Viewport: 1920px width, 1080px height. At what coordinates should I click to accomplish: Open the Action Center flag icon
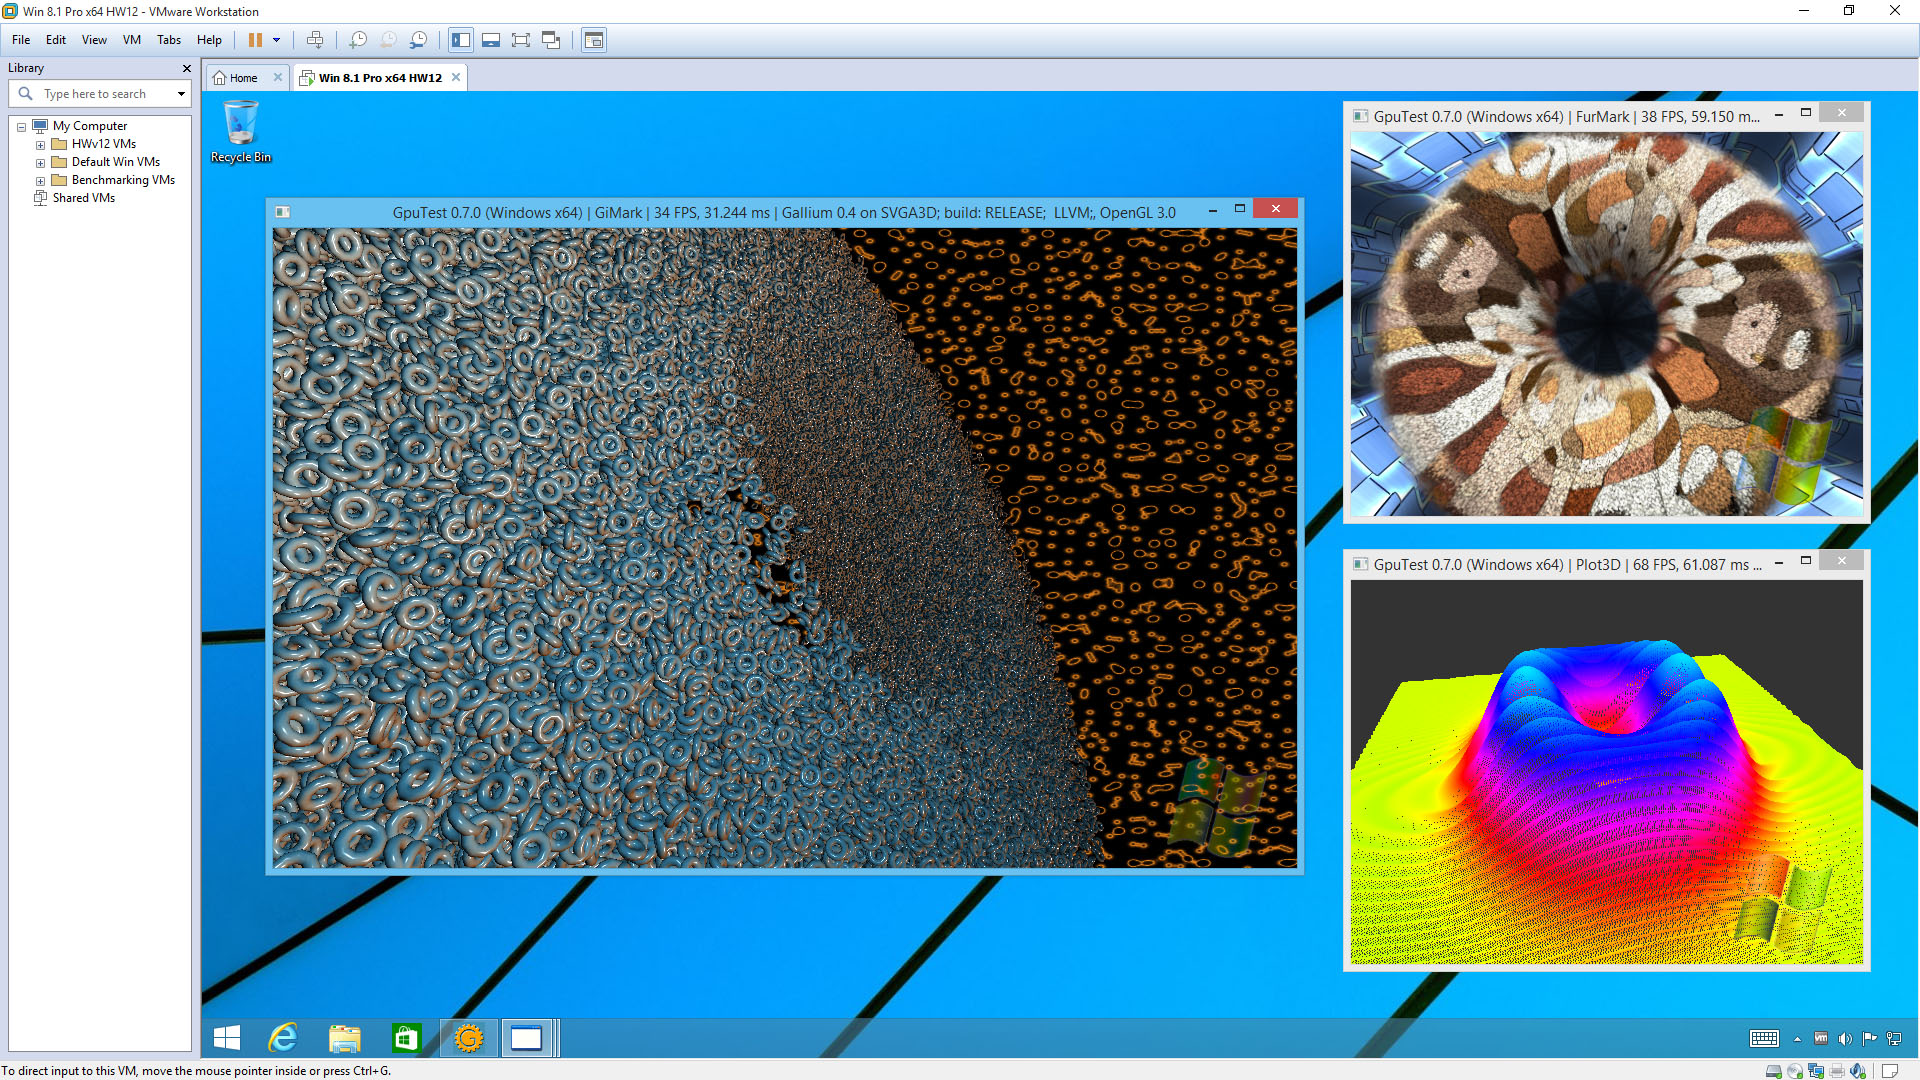point(1869,1038)
